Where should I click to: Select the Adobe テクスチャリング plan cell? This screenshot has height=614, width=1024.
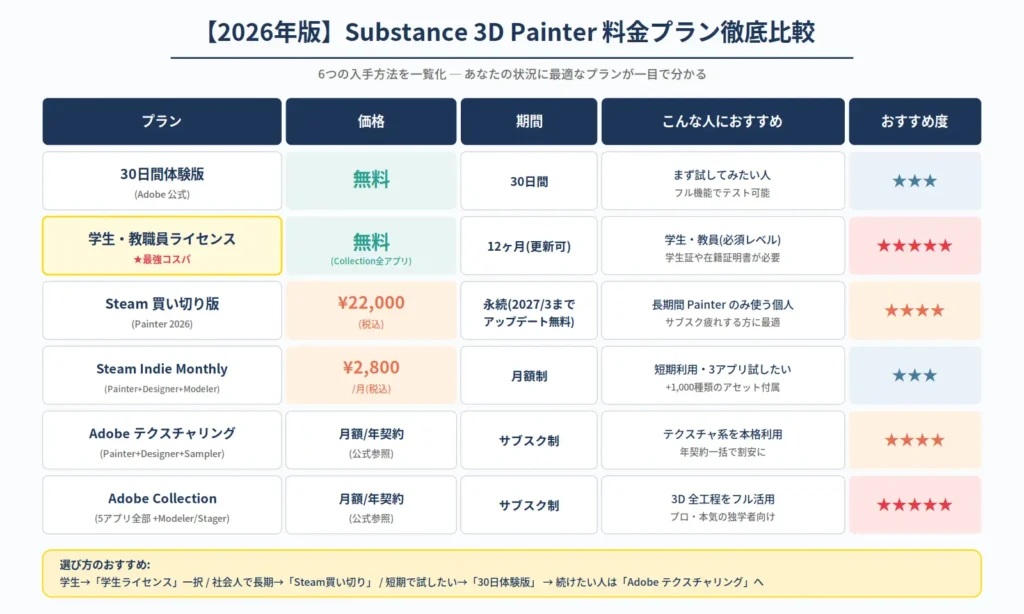[162, 440]
